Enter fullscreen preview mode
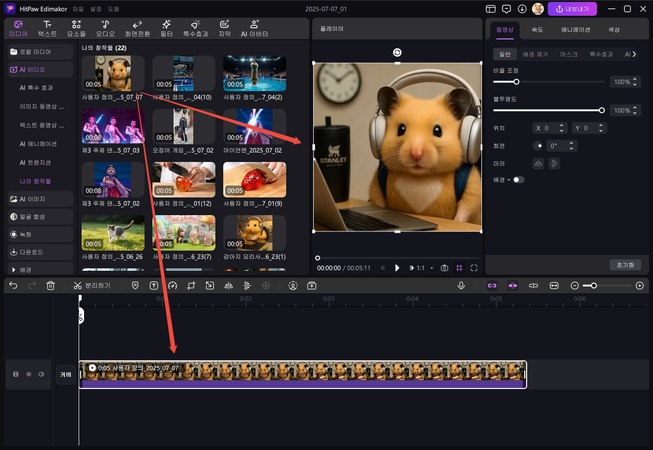The image size is (653, 450). (x=474, y=268)
